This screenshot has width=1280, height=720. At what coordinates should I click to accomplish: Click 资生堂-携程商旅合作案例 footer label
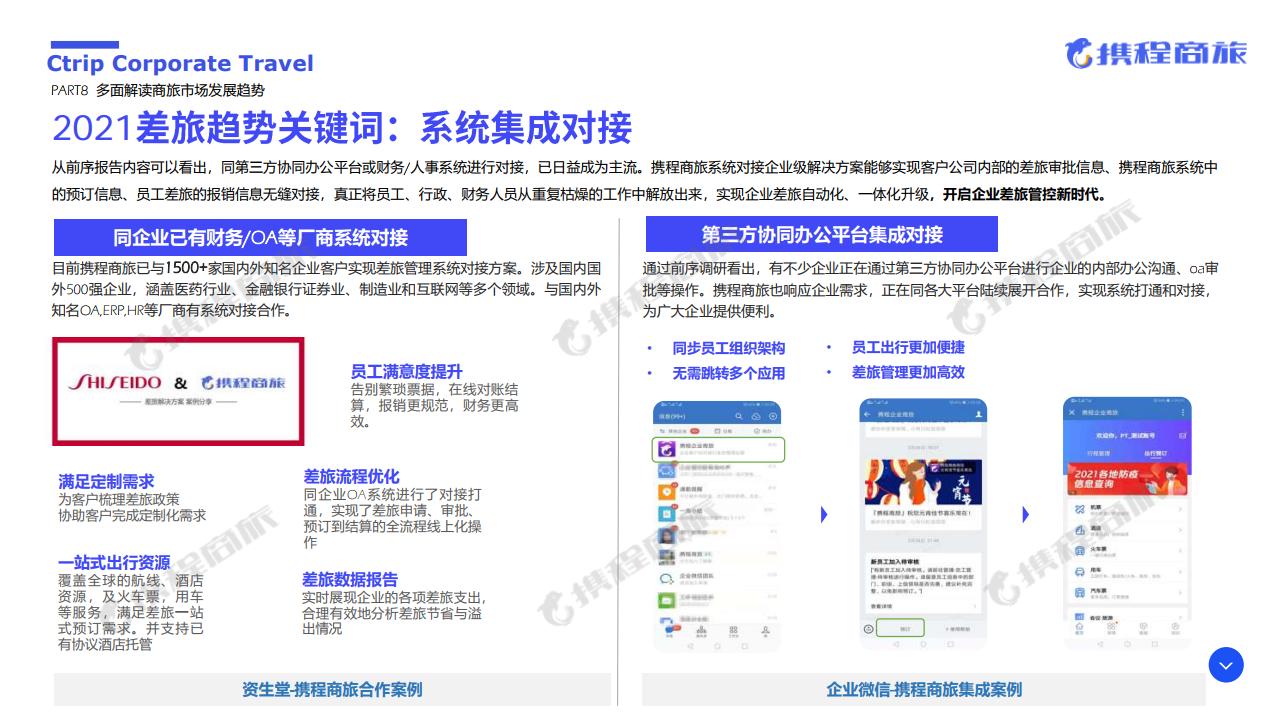332,689
